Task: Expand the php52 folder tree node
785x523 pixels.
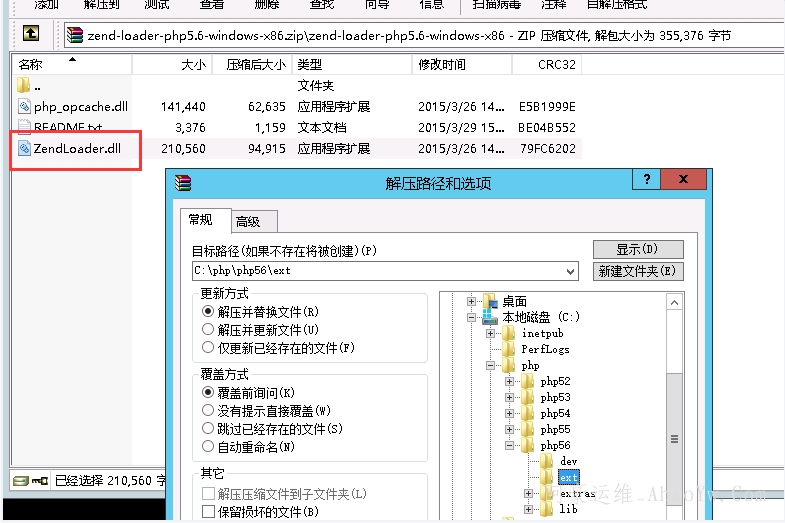Action: [x=510, y=381]
